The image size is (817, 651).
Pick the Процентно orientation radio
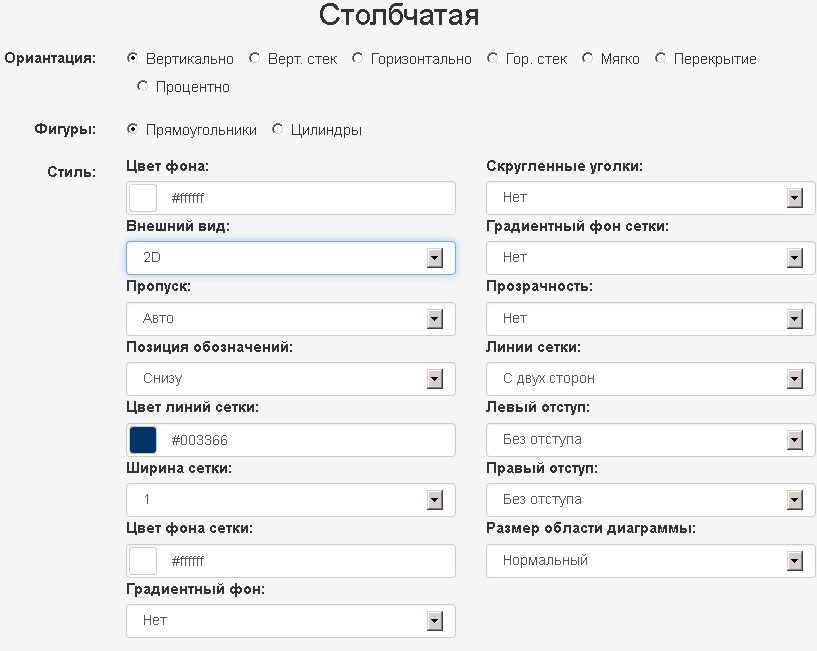[142, 86]
